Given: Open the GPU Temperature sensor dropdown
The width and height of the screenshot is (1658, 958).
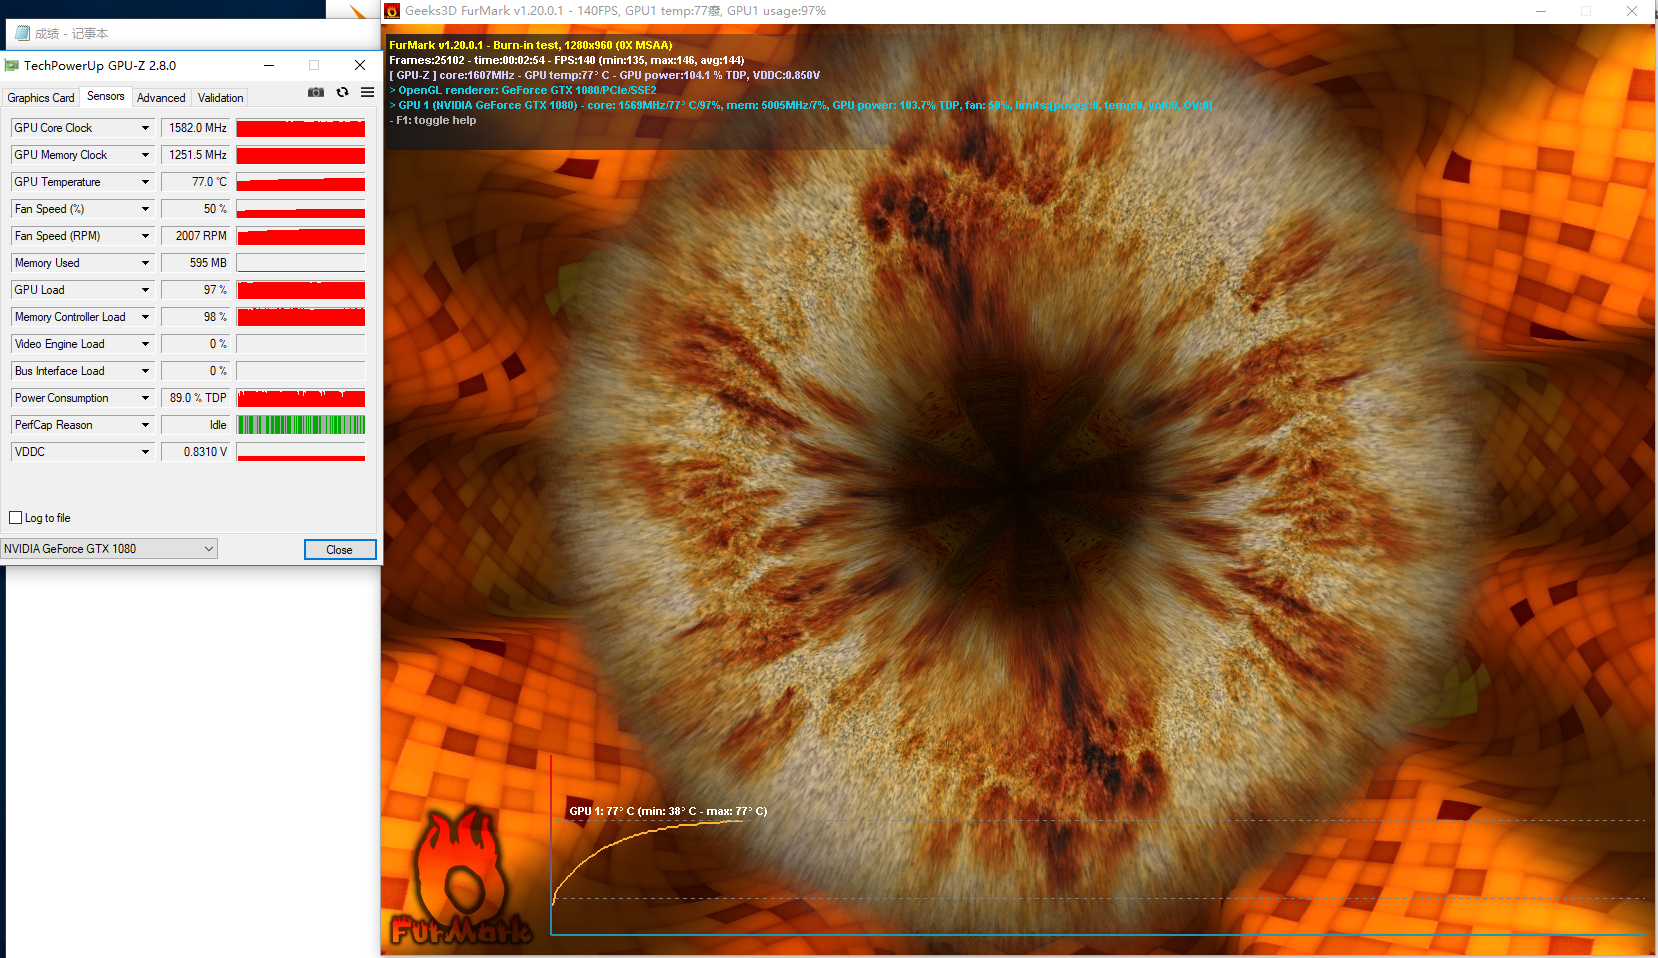Looking at the screenshot, I should pos(145,182).
